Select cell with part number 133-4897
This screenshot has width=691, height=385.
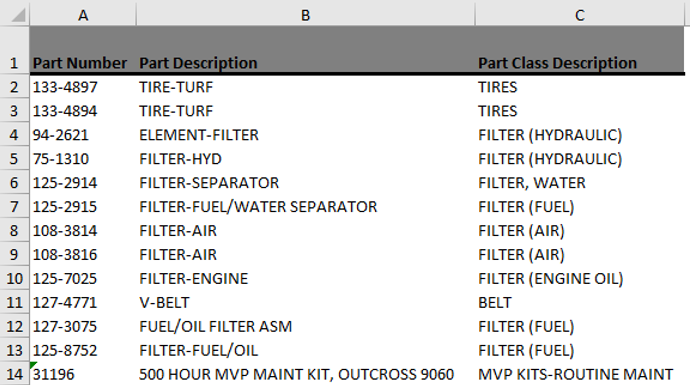[x=83, y=87]
